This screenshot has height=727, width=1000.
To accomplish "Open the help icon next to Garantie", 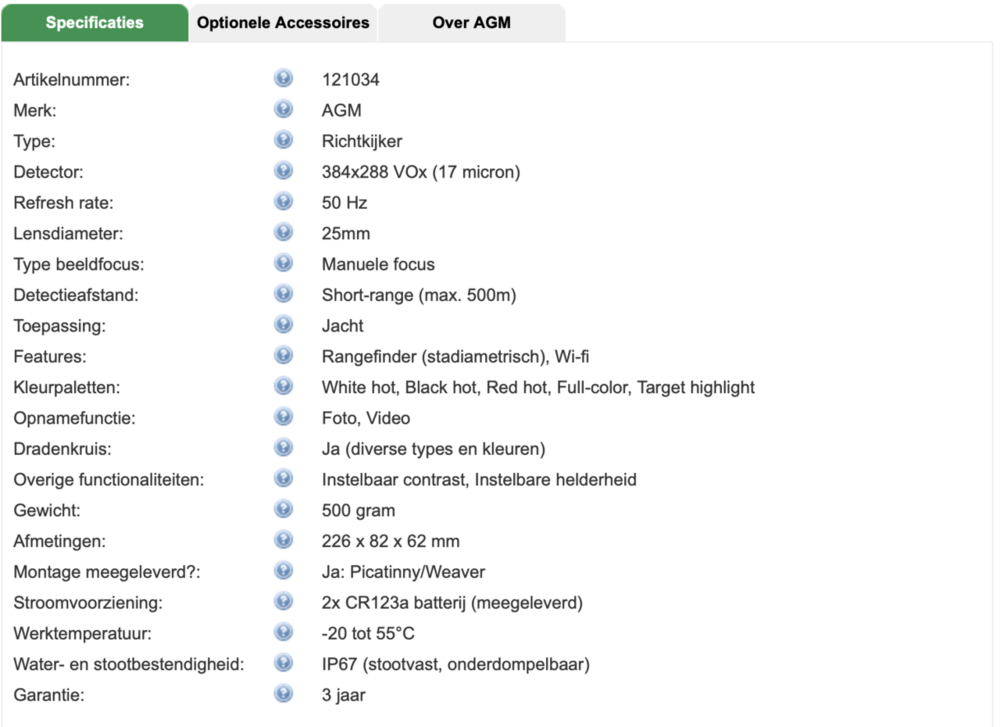I will [283, 694].
